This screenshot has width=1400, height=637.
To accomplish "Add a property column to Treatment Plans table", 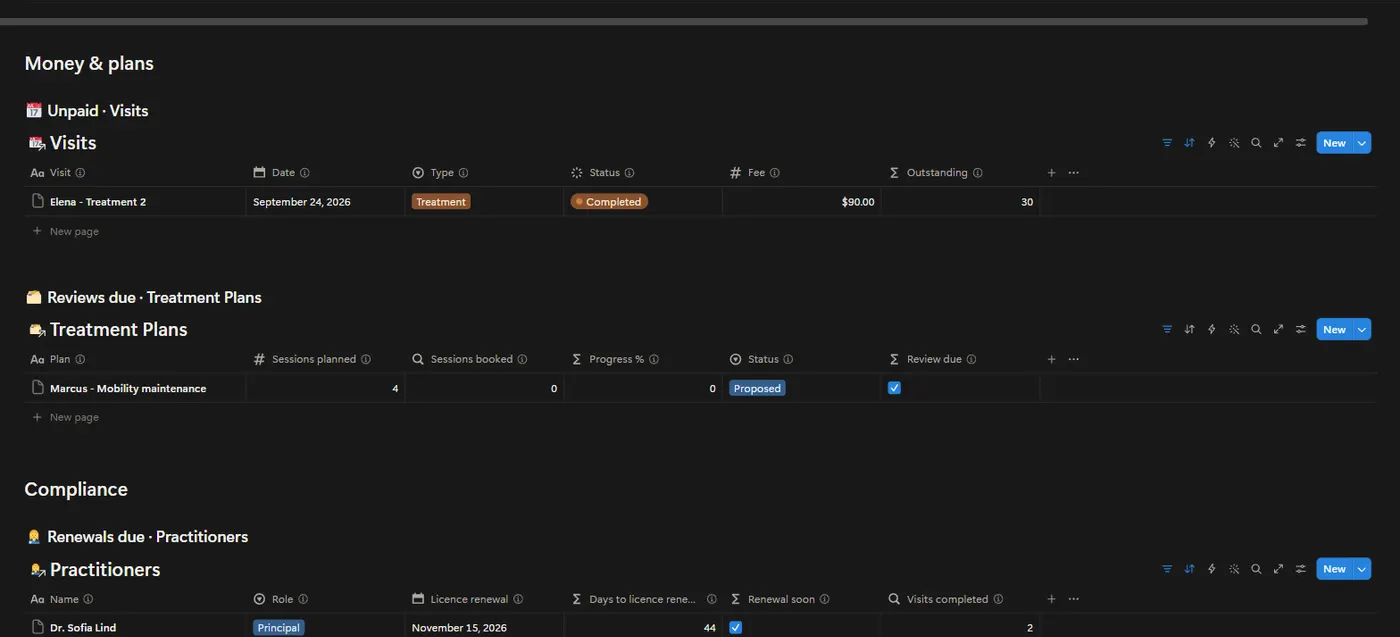I will pos(1051,359).
